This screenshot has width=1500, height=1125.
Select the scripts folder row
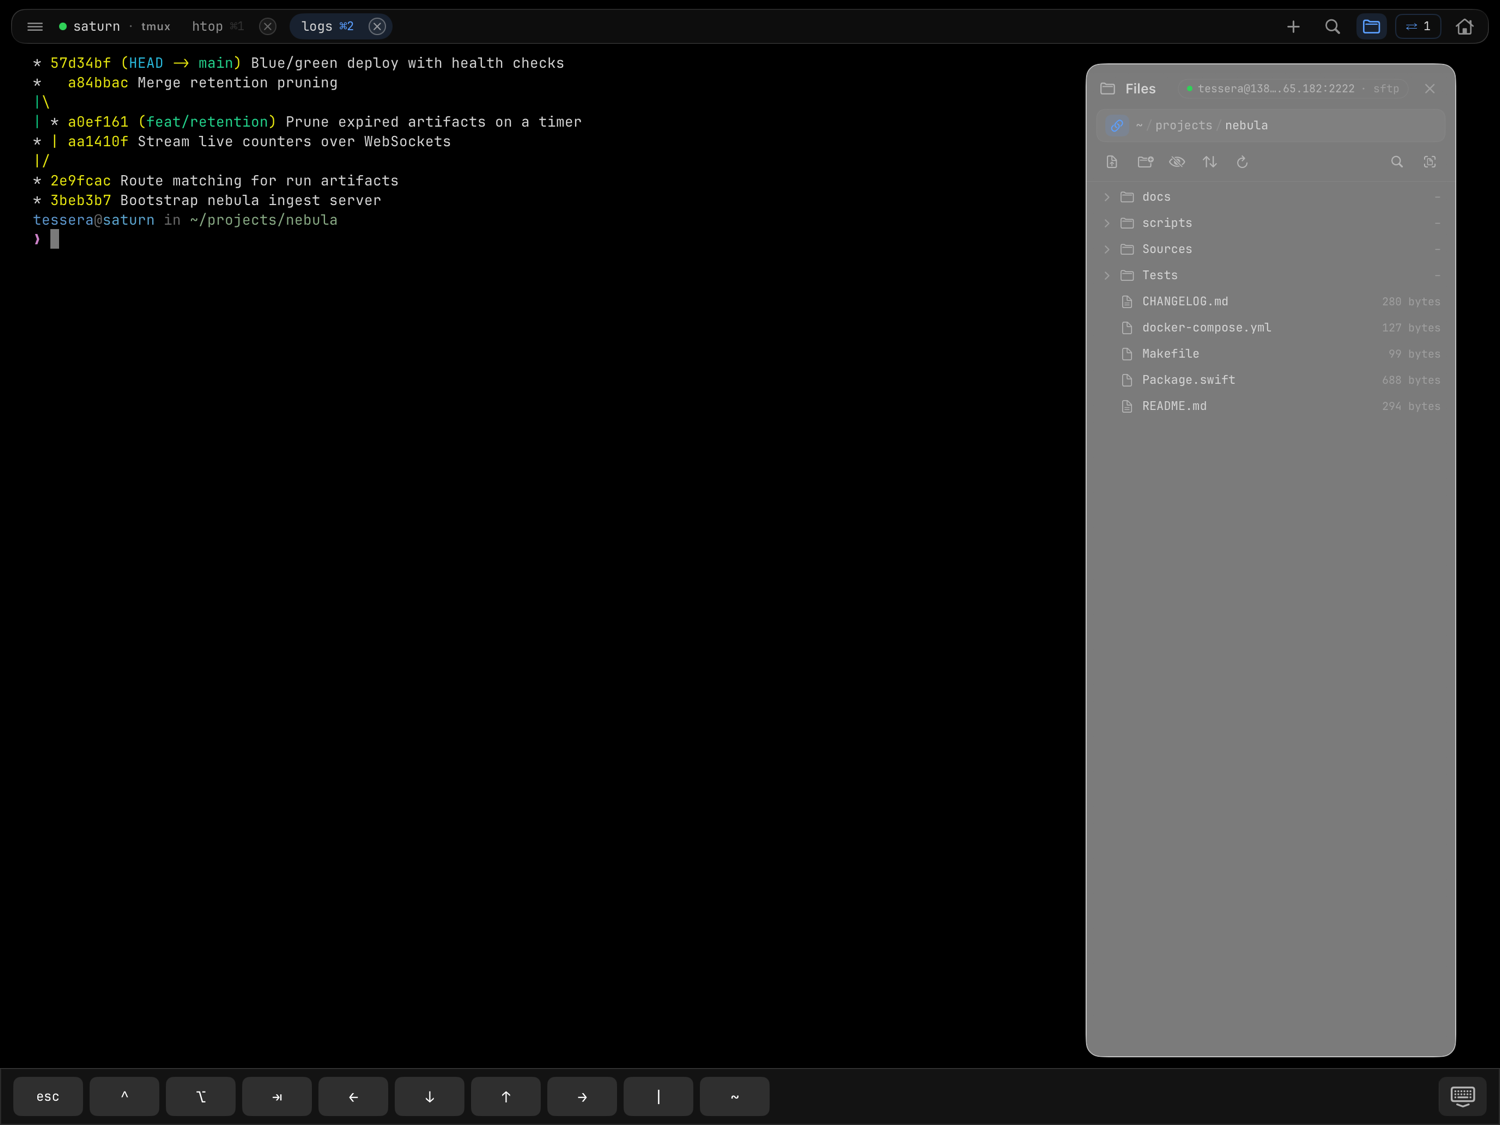coord(1271,223)
